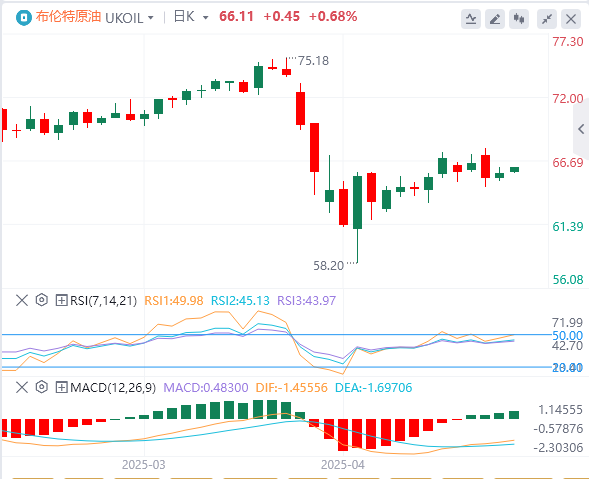
Task: Click the percent change +0.68%
Action: pyautogui.click(x=333, y=17)
